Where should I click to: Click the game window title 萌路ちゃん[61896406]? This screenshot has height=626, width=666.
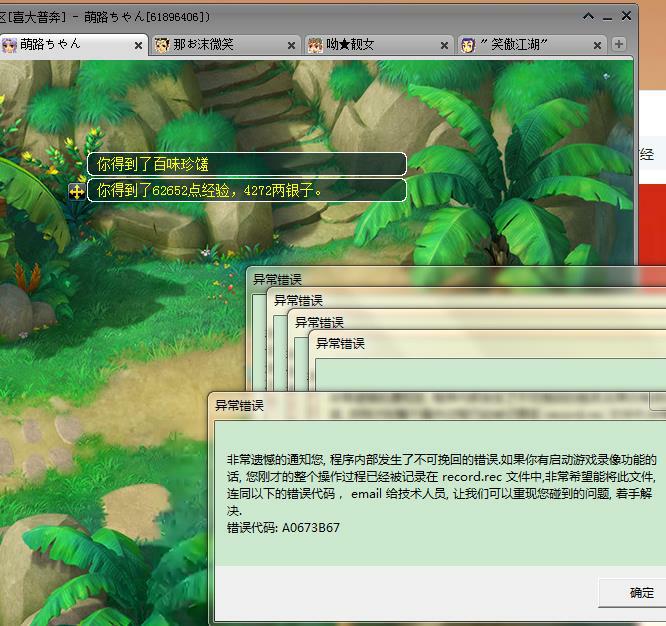[147, 17]
